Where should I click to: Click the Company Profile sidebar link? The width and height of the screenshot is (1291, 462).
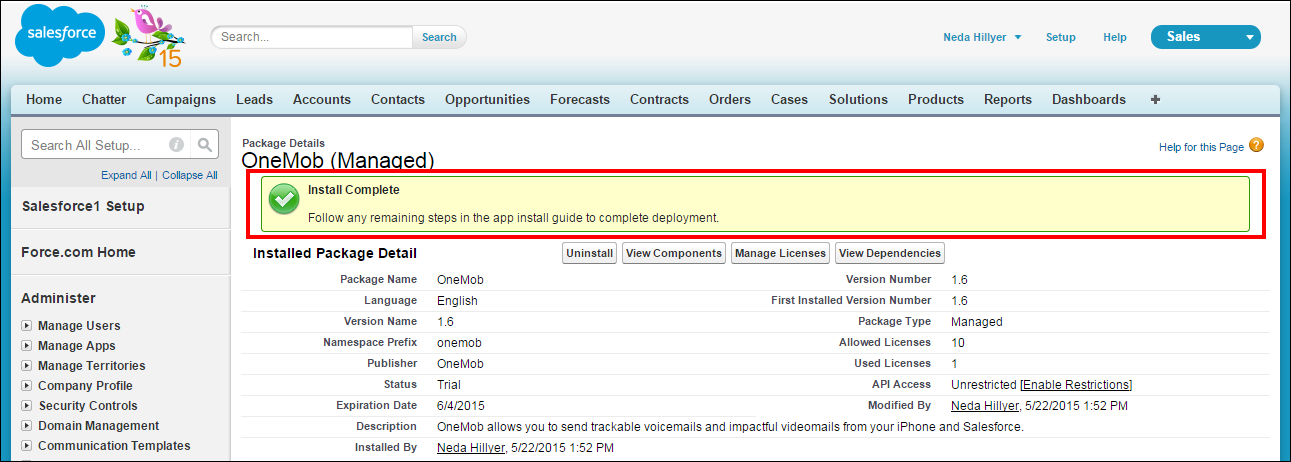85,386
